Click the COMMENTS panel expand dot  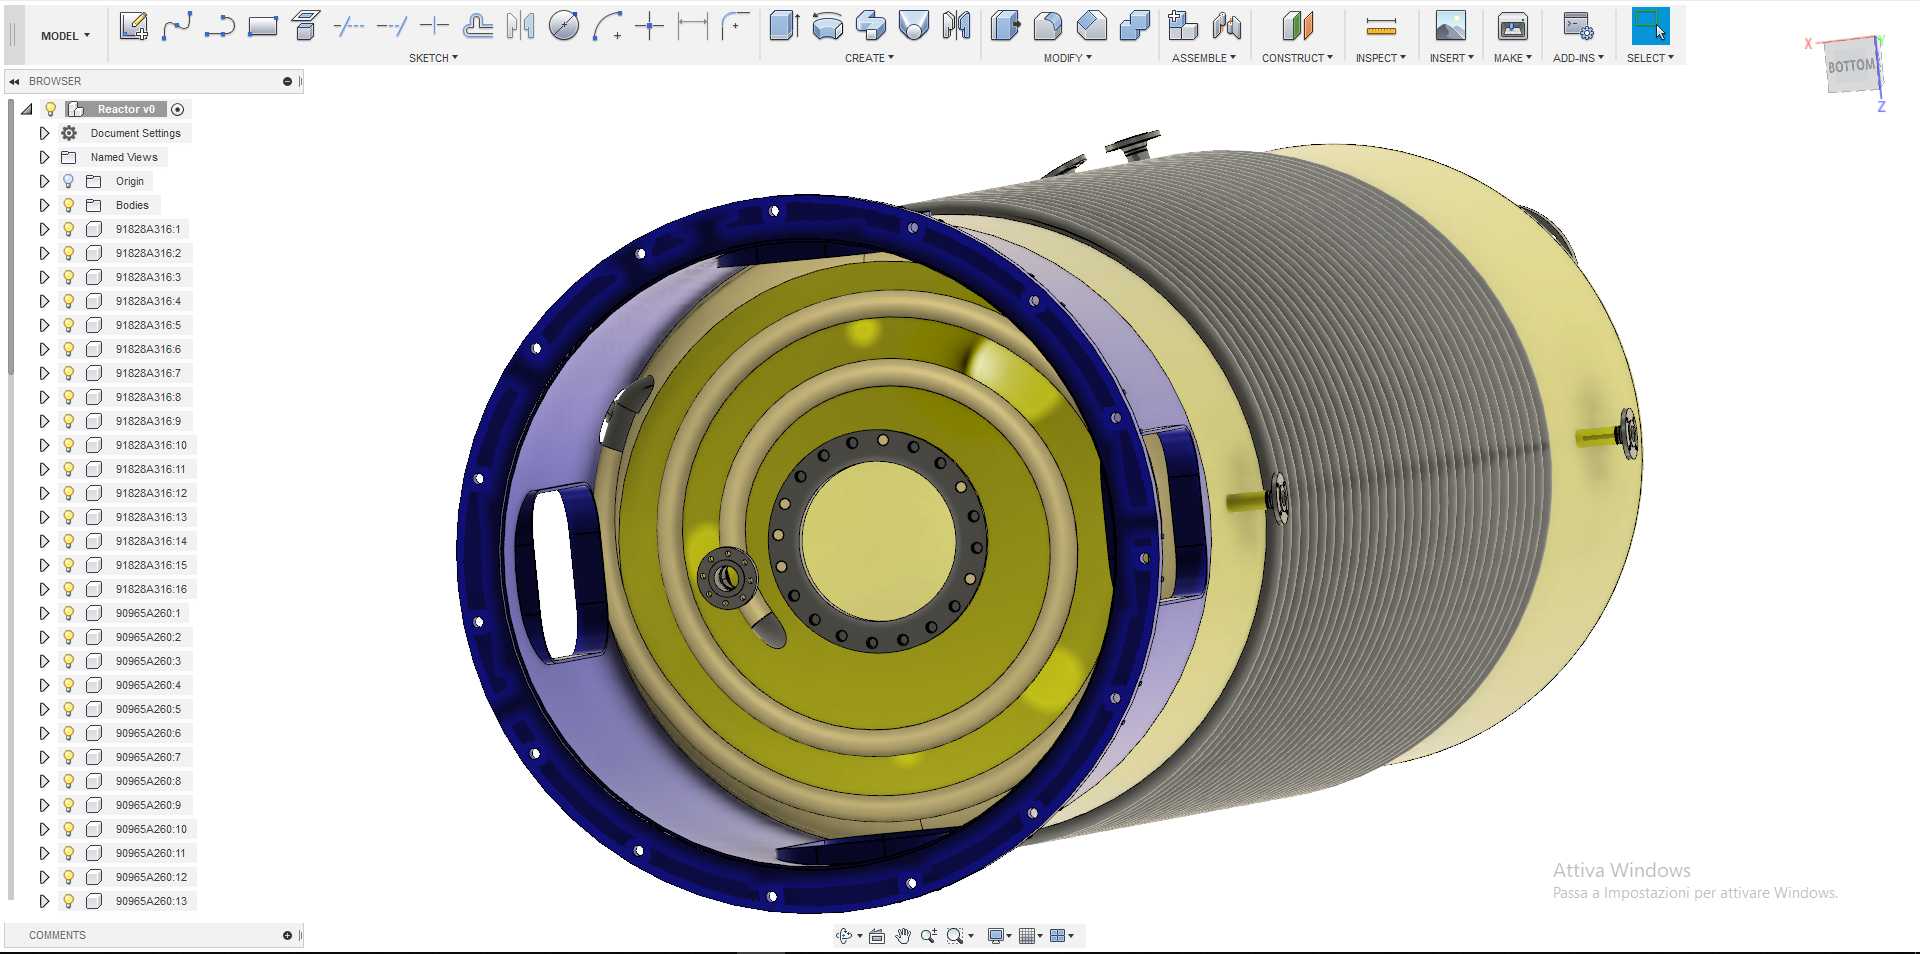pos(287,935)
